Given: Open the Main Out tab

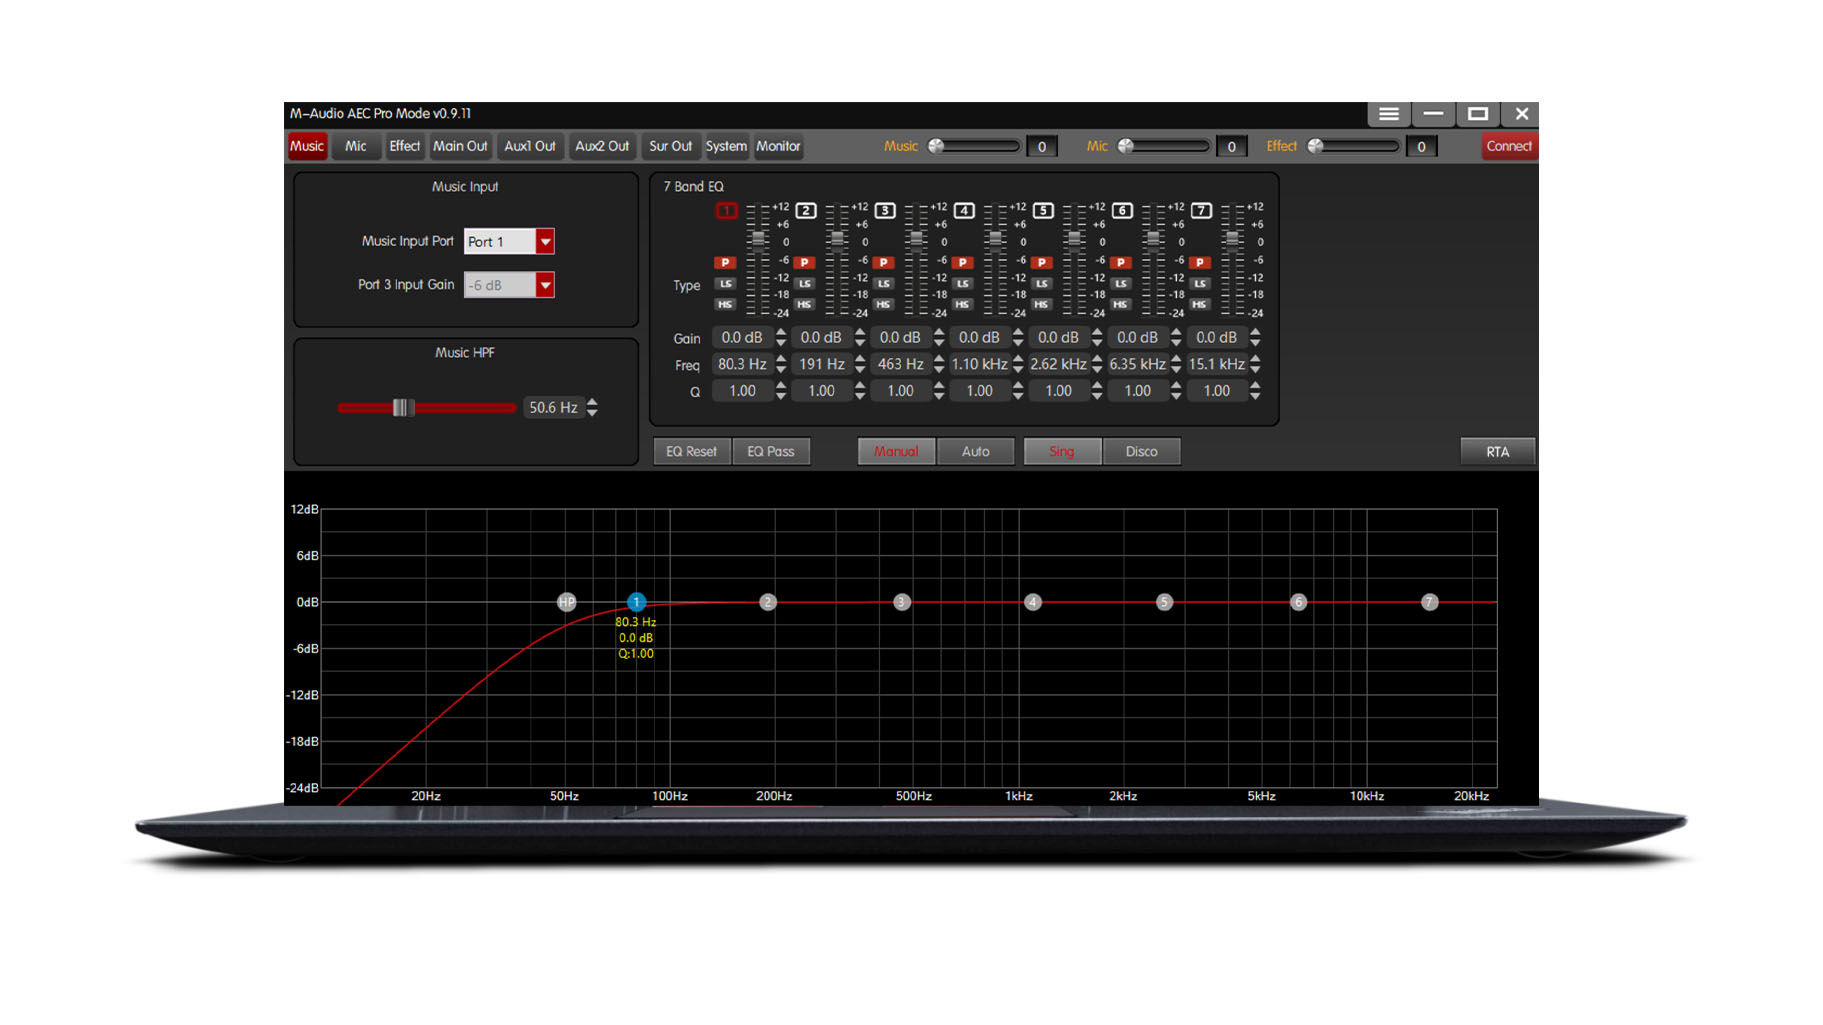Looking at the screenshot, I should pyautogui.click(x=460, y=146).
